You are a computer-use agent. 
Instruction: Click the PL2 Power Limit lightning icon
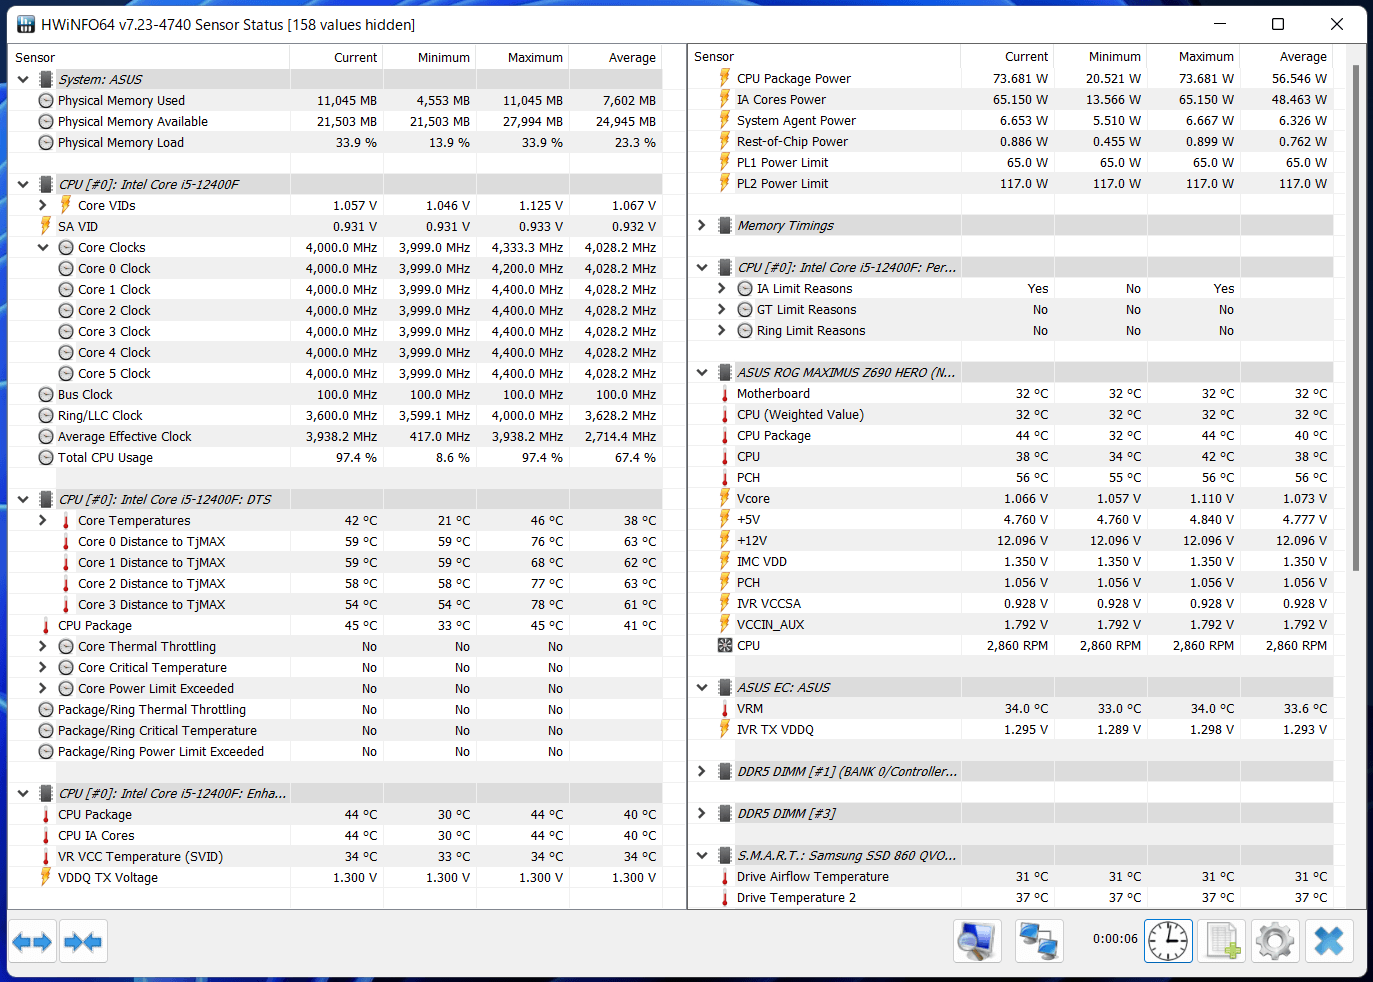pos(725,183)
